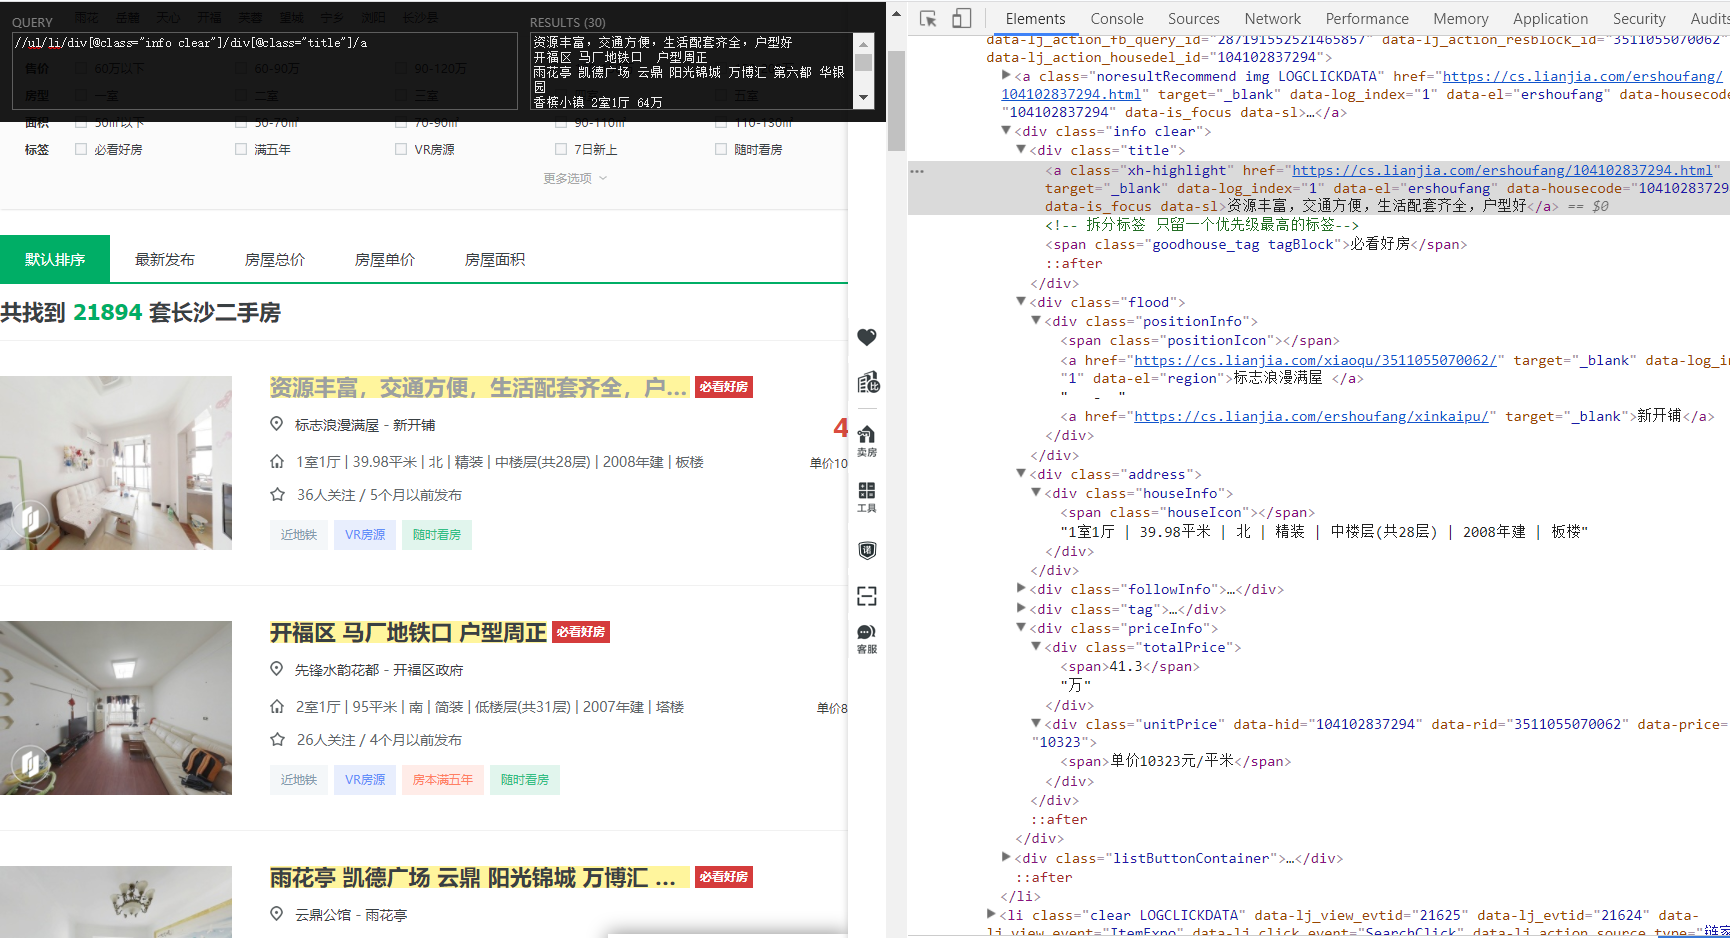Click the 开福区政府 area link
The image size is (1730, 938).
(x=428, y=670)
